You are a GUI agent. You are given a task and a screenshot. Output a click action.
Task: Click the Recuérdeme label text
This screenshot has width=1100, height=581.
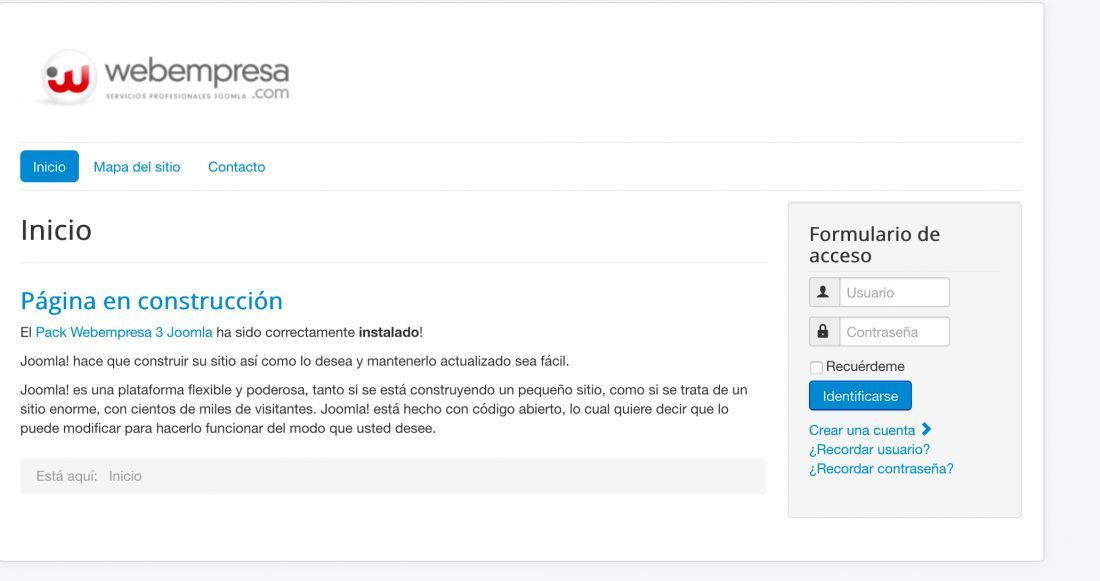tap(865, 366)
